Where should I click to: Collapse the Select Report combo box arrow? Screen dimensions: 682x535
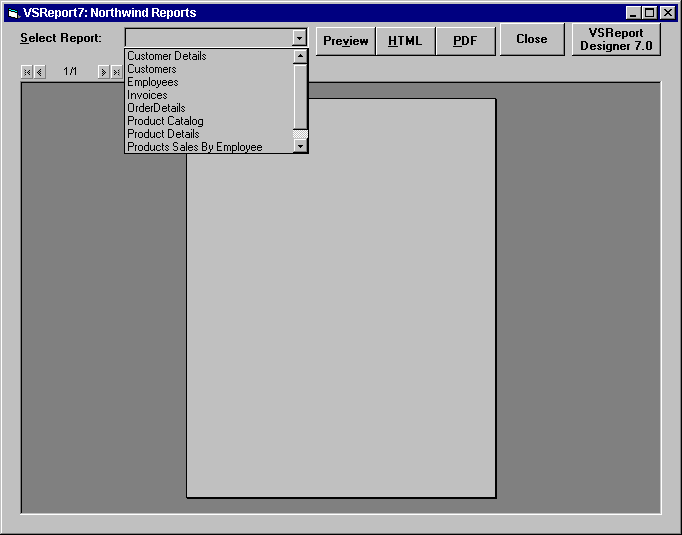299,38
